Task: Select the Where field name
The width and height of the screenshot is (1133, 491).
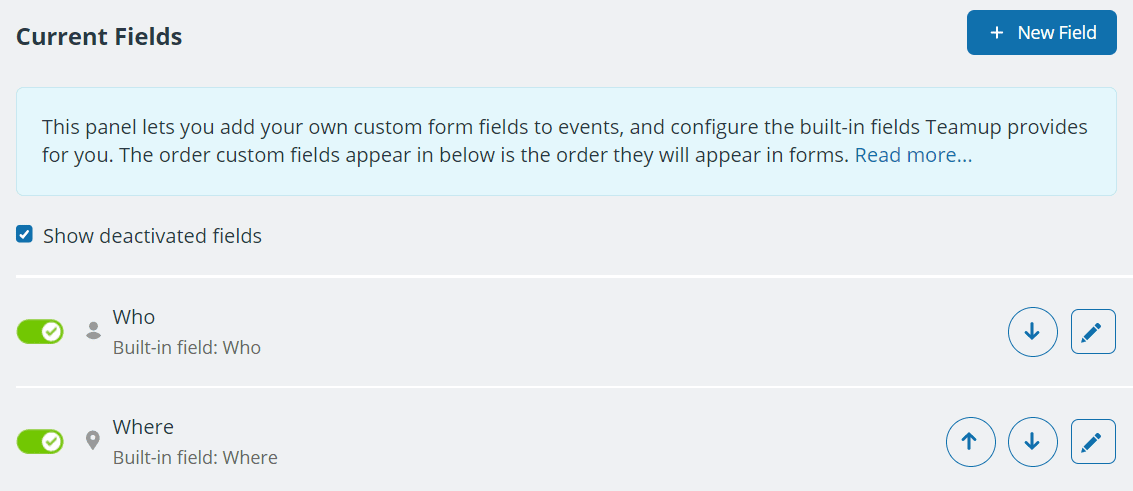Action: 143,427
